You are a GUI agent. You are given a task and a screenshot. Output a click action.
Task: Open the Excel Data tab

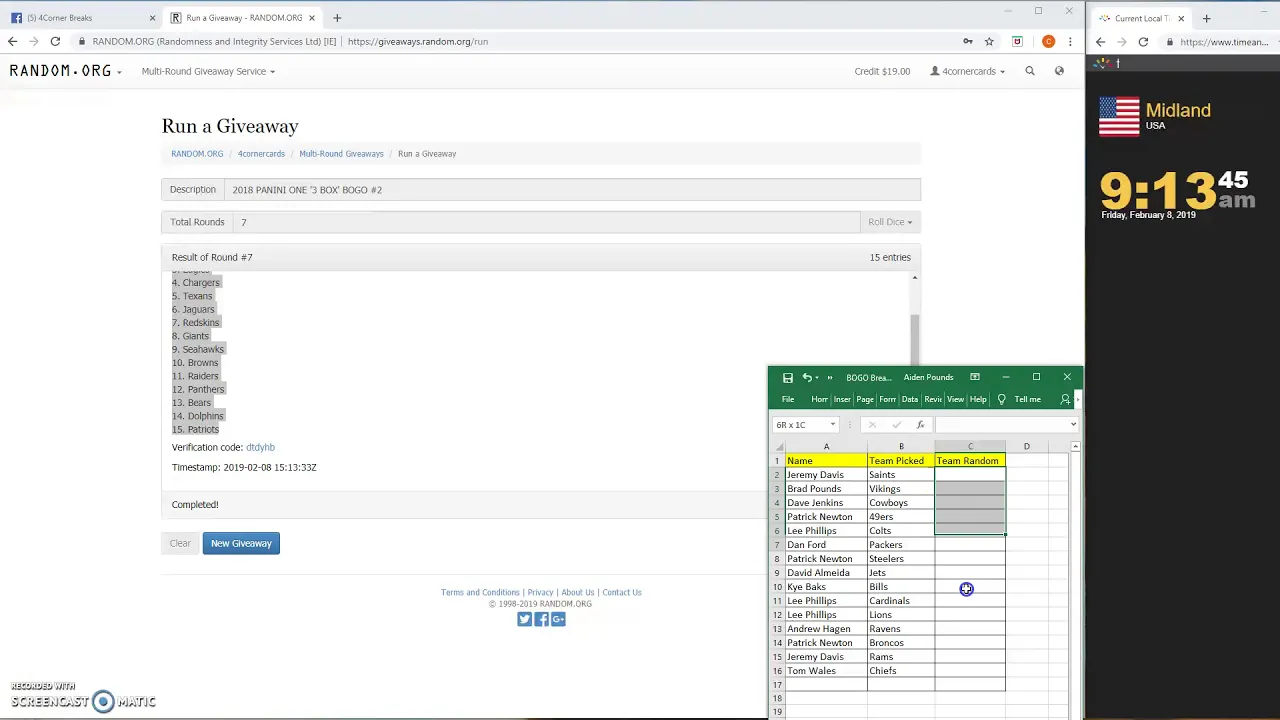pos(909,399)
